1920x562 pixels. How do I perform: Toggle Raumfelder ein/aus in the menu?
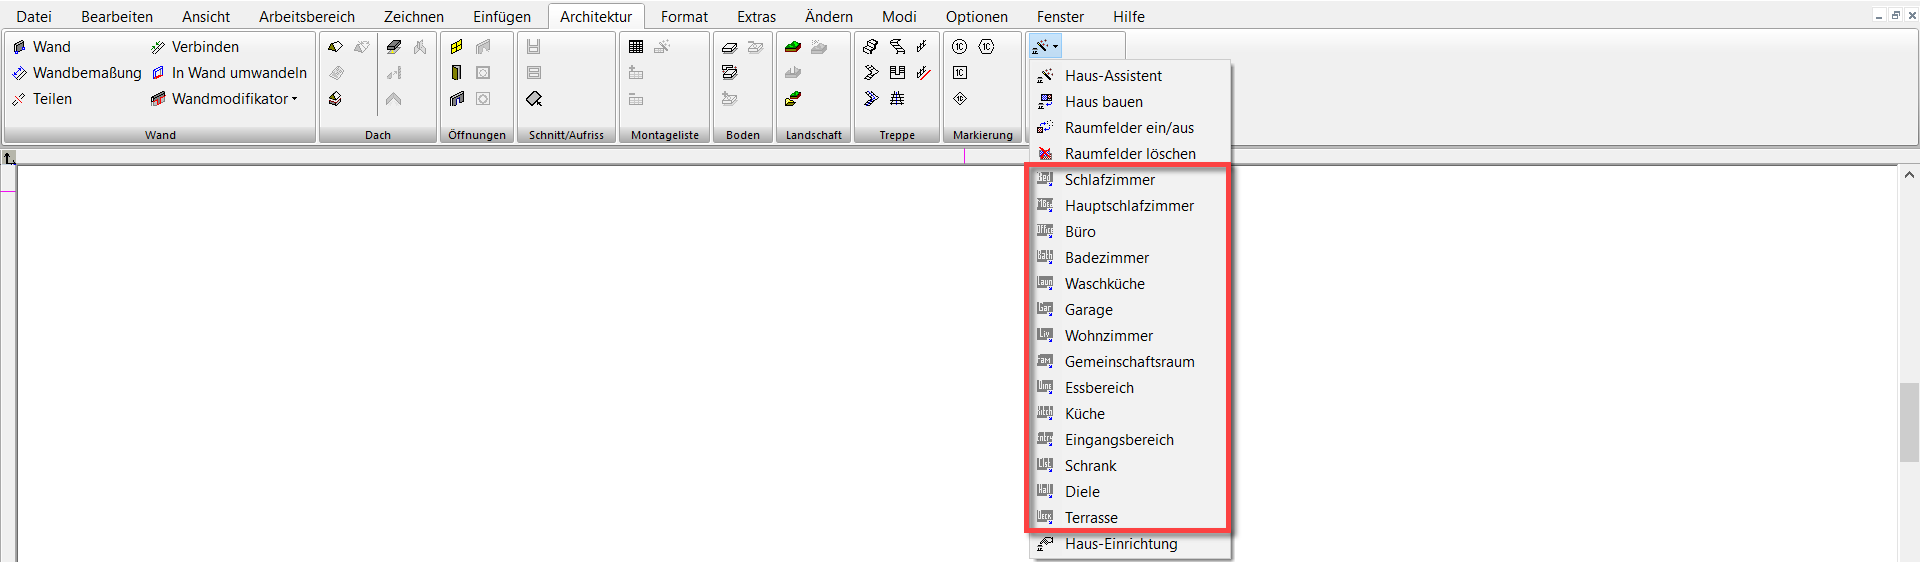coord(1130,128)
